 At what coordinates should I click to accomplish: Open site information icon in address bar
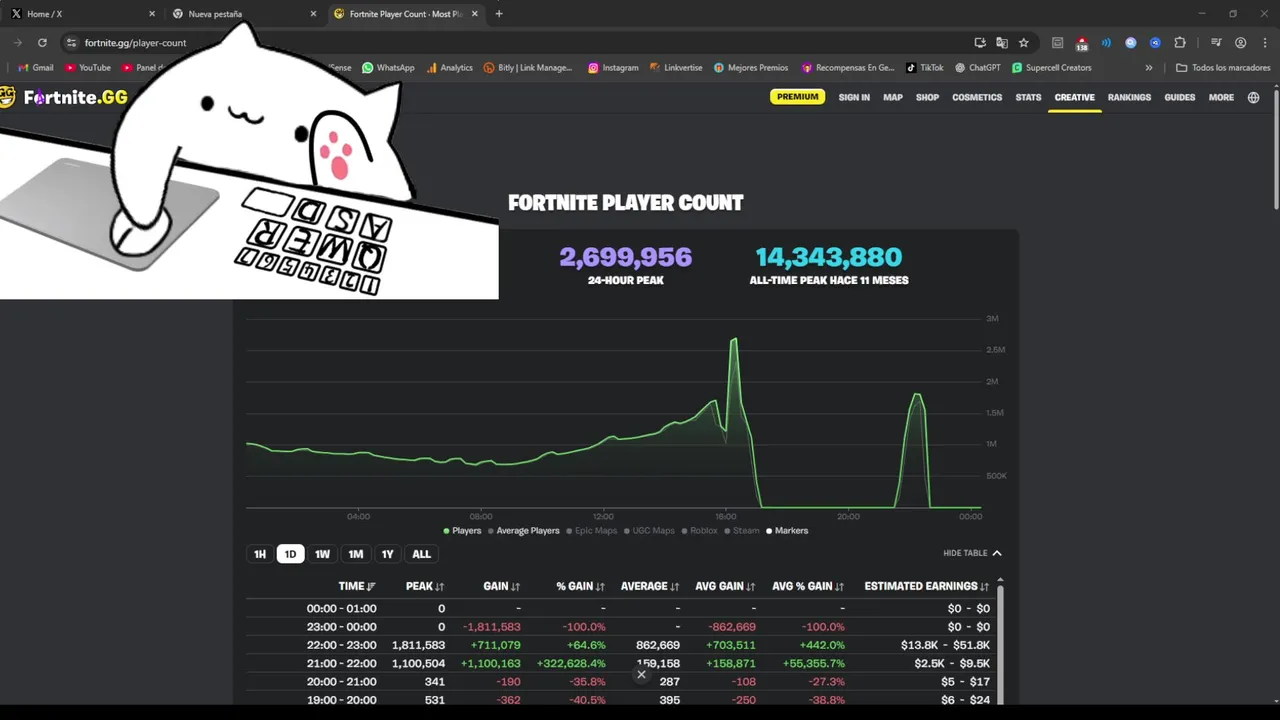(70, 43)
